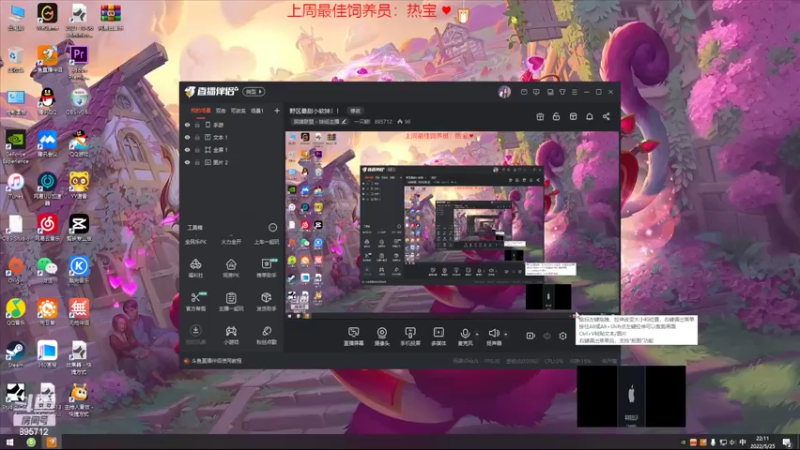Open the mail icon in title bar
Viewport: 800px width, 450px height.
(x=524, y=92)
